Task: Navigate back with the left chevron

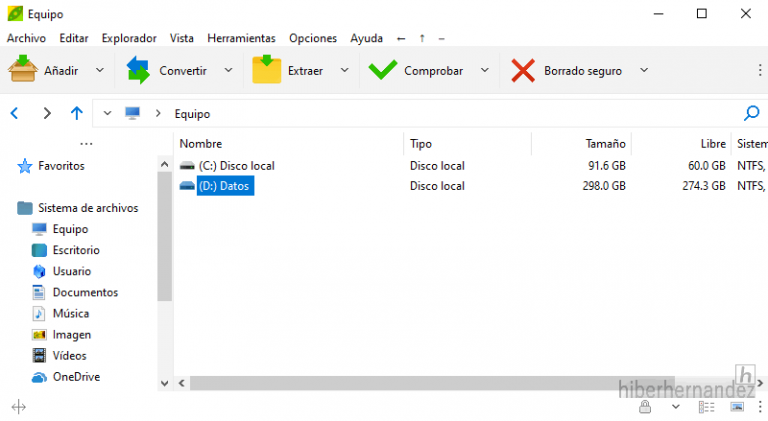Action: 14,113
